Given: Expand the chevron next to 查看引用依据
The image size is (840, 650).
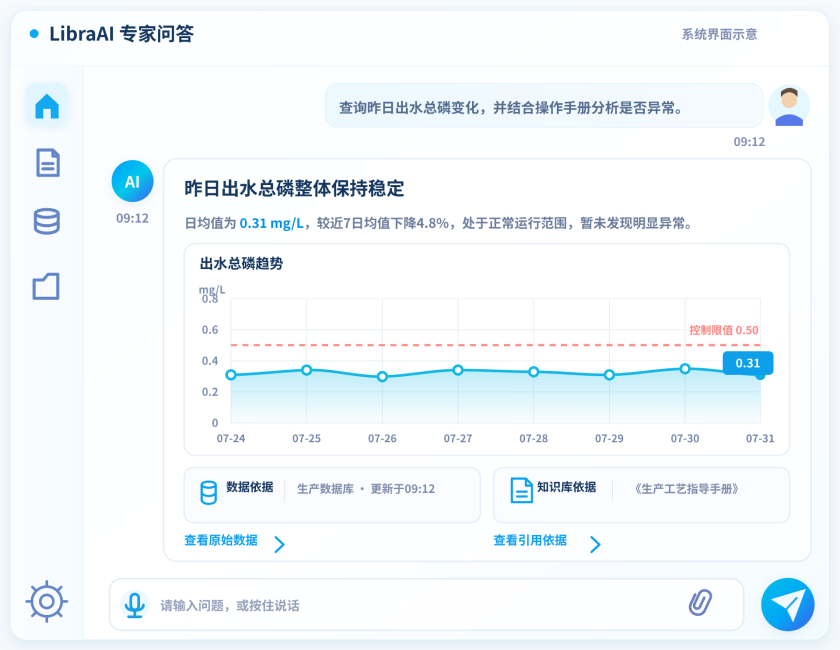Looking at the screenshot, I should point(595,544).
